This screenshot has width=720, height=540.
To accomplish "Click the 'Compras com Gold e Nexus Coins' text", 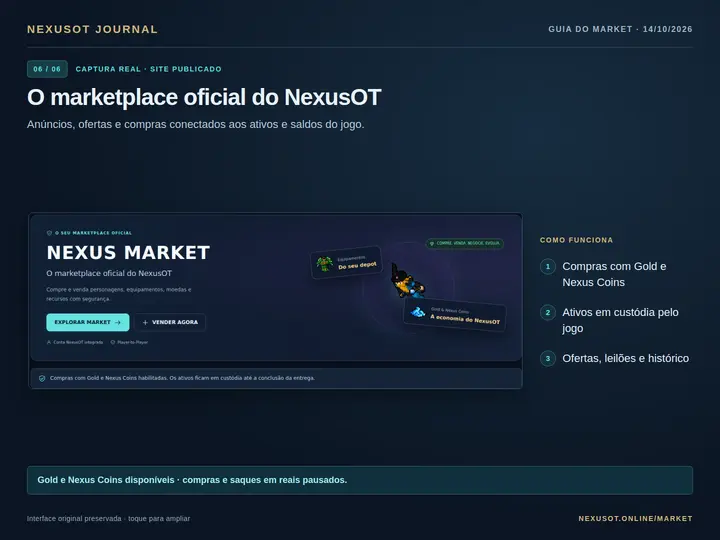I will pos(614,274).
